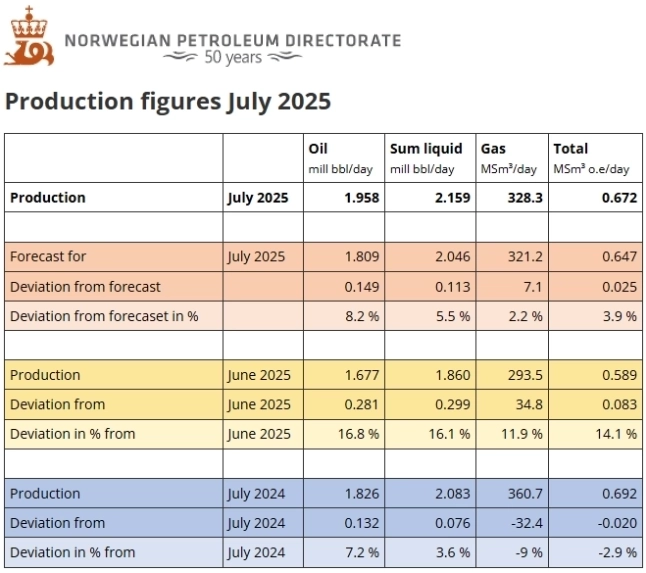Select the Oil column header

(319, 148)
